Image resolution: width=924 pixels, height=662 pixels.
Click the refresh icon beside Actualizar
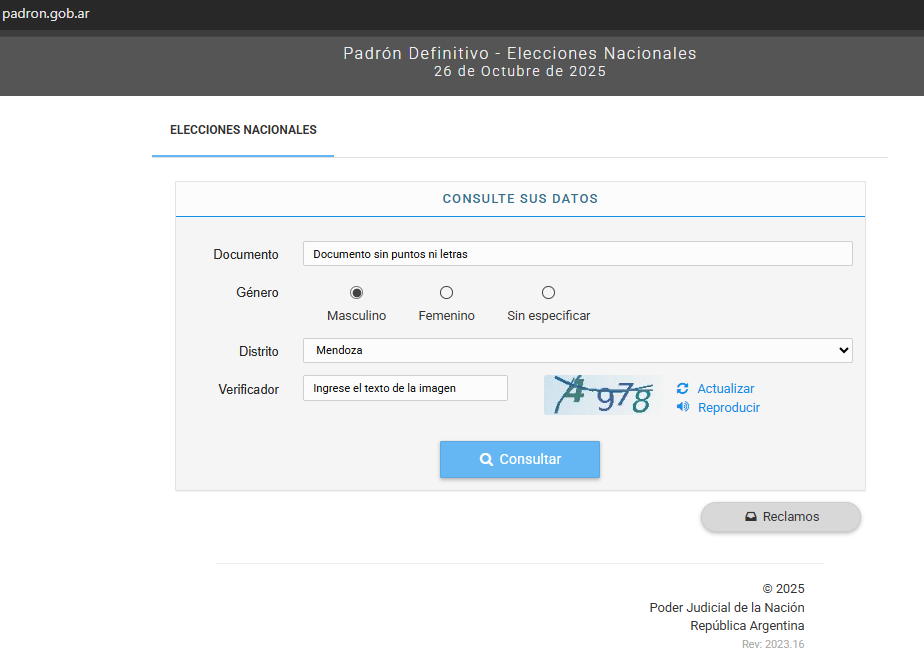click(x=682, y=389)
